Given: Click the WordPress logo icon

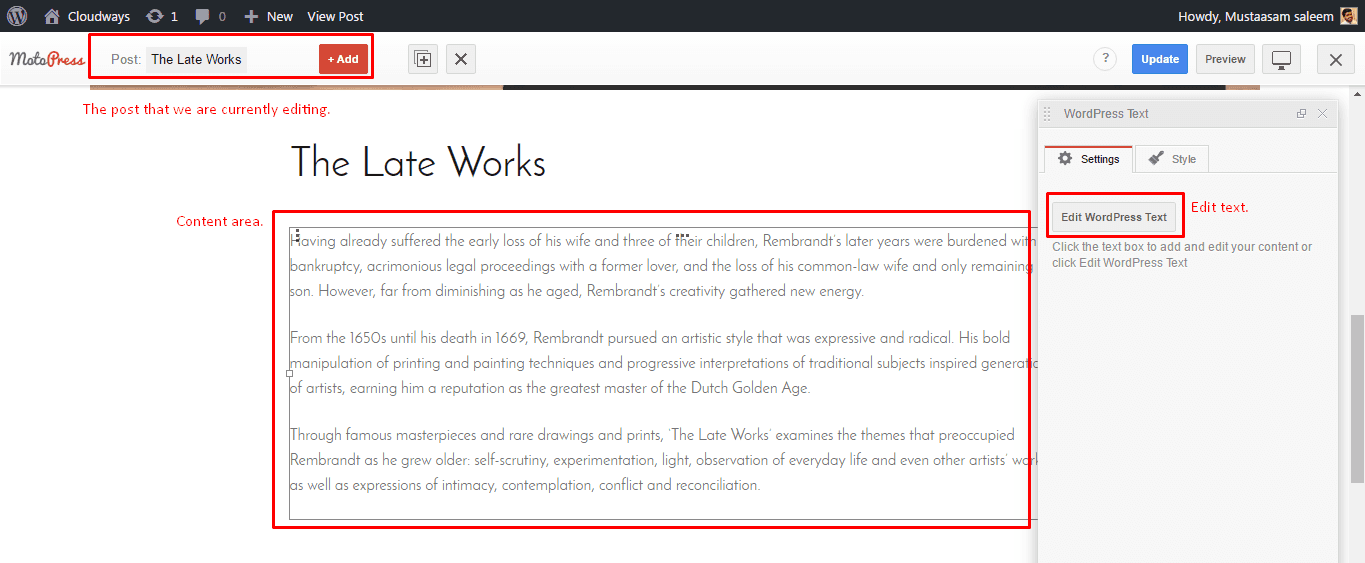Looking at the screenshot, I should pos(17,16).
